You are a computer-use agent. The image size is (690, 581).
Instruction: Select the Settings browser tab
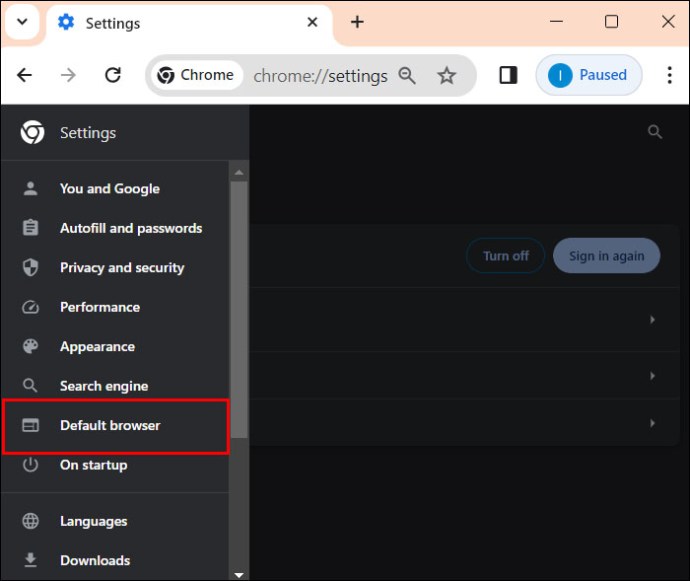189,23
